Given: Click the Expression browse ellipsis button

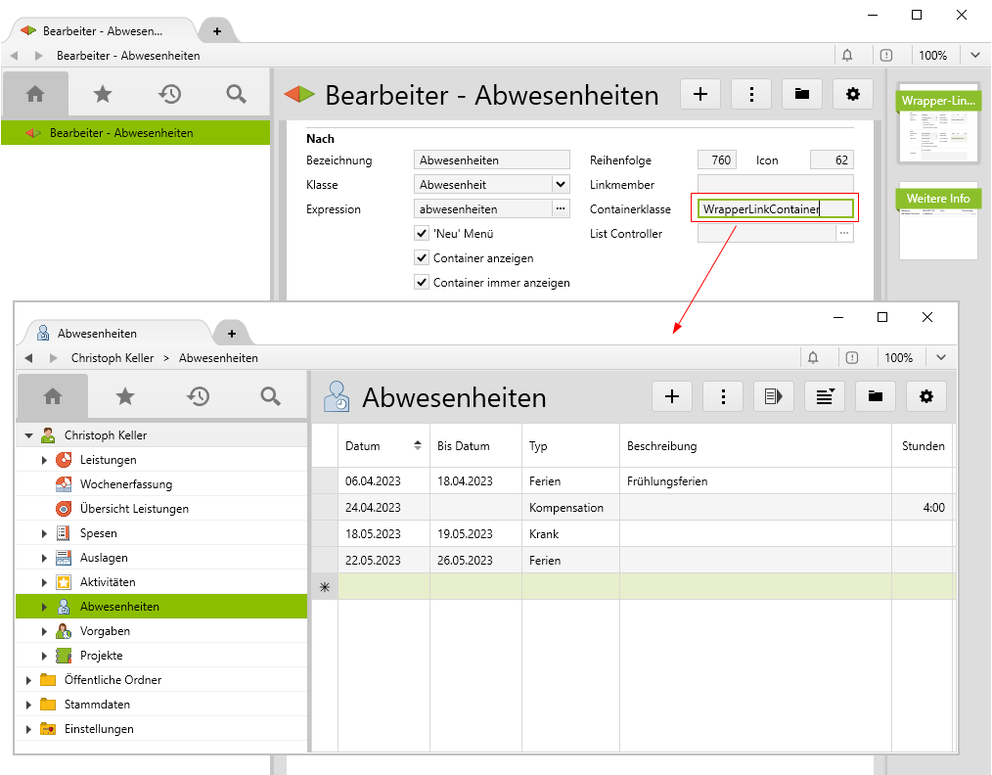Looking at the screenshot, I should coord(561,209).
